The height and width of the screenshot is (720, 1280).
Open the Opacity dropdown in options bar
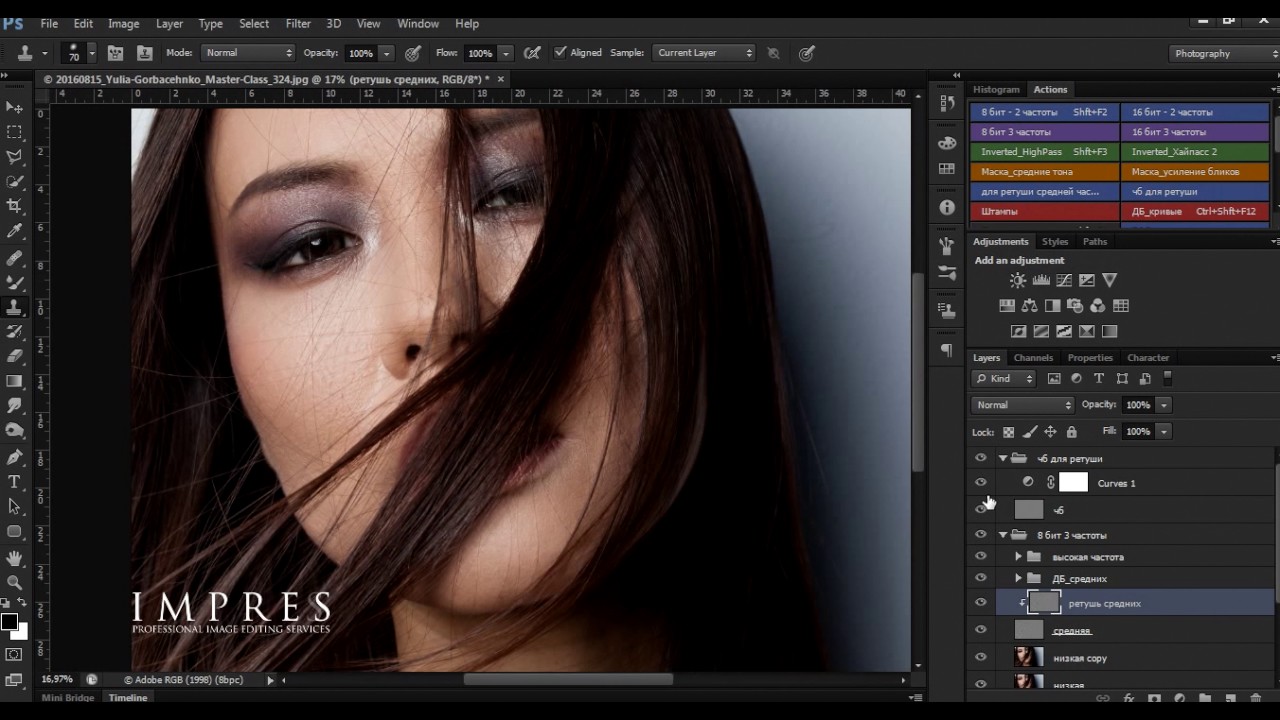386,53
